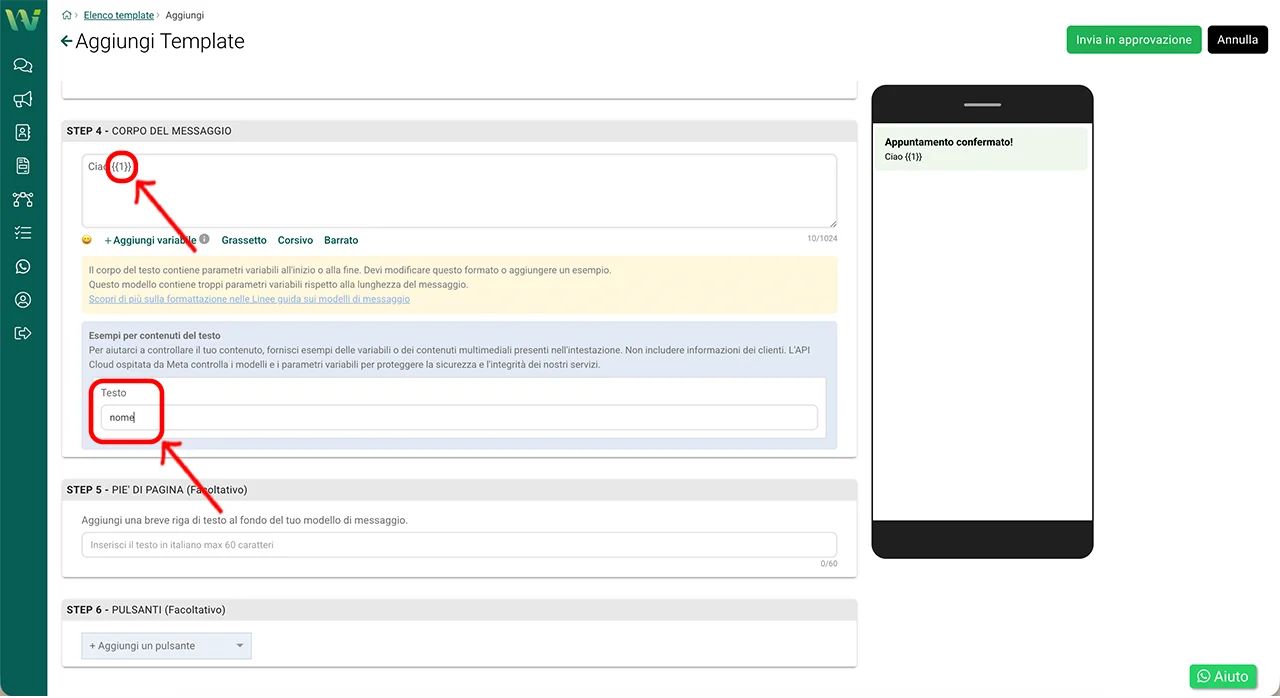Apply Corsivo italic formatting
Screen dimensions: 1280x698
click(295, 240)
